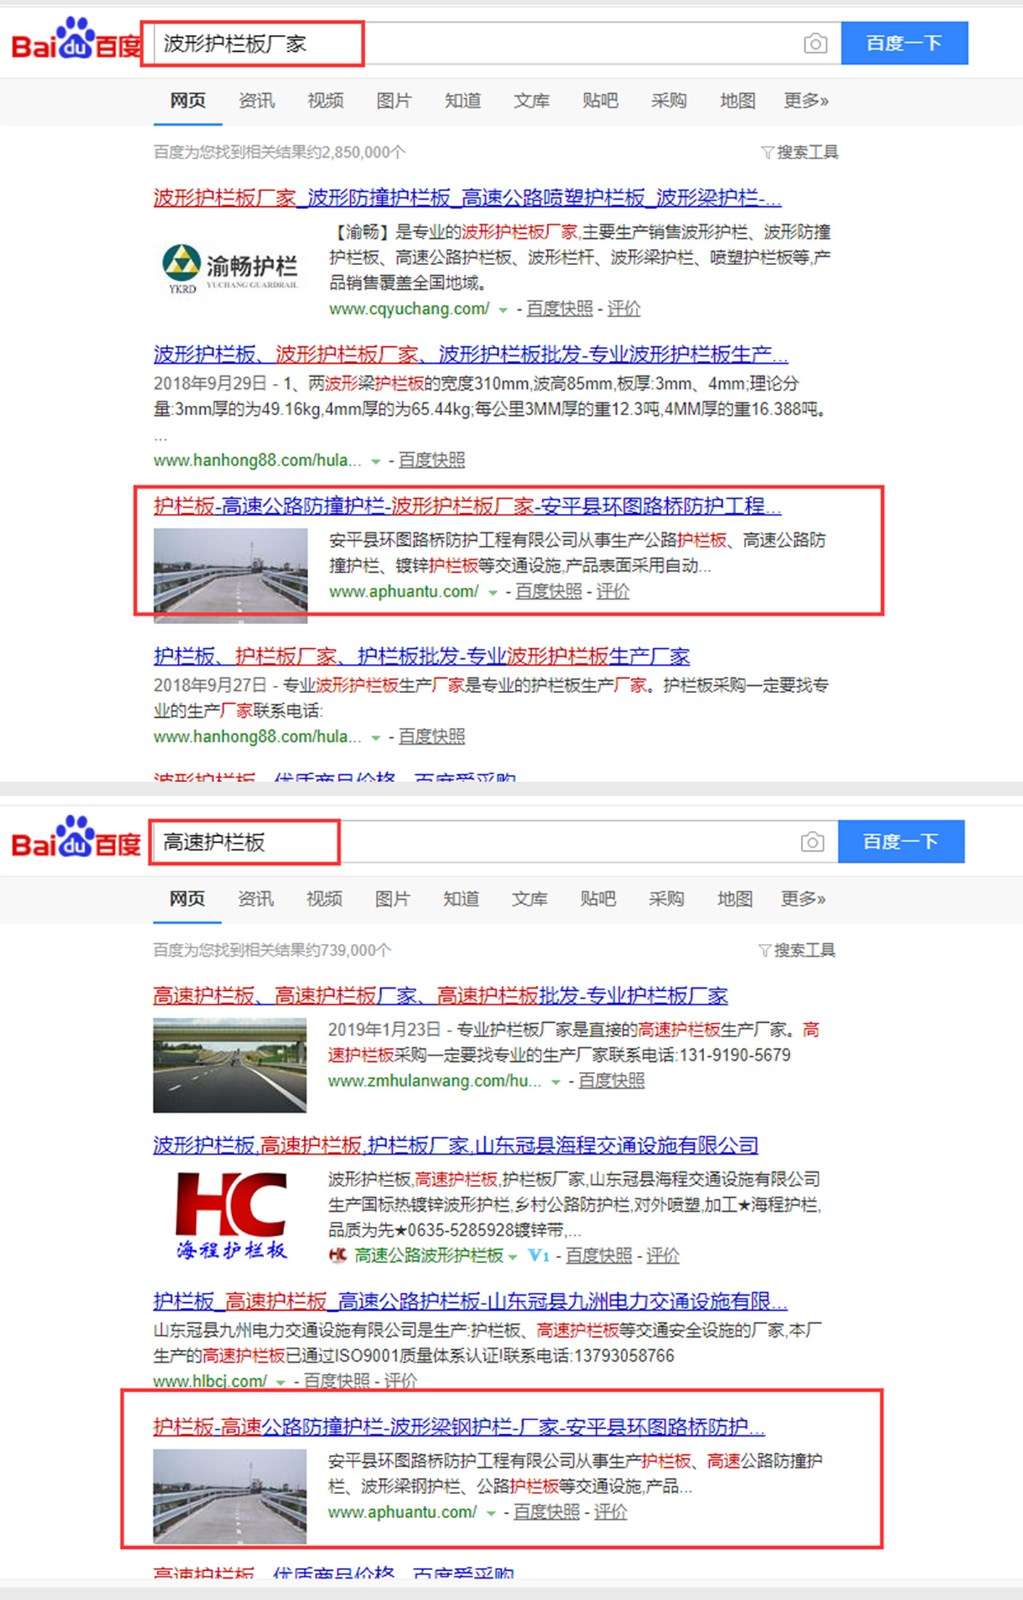
Task: Expand the dropdown arrow after www.cqyuchang.com
Action: (x=503, y=310)
